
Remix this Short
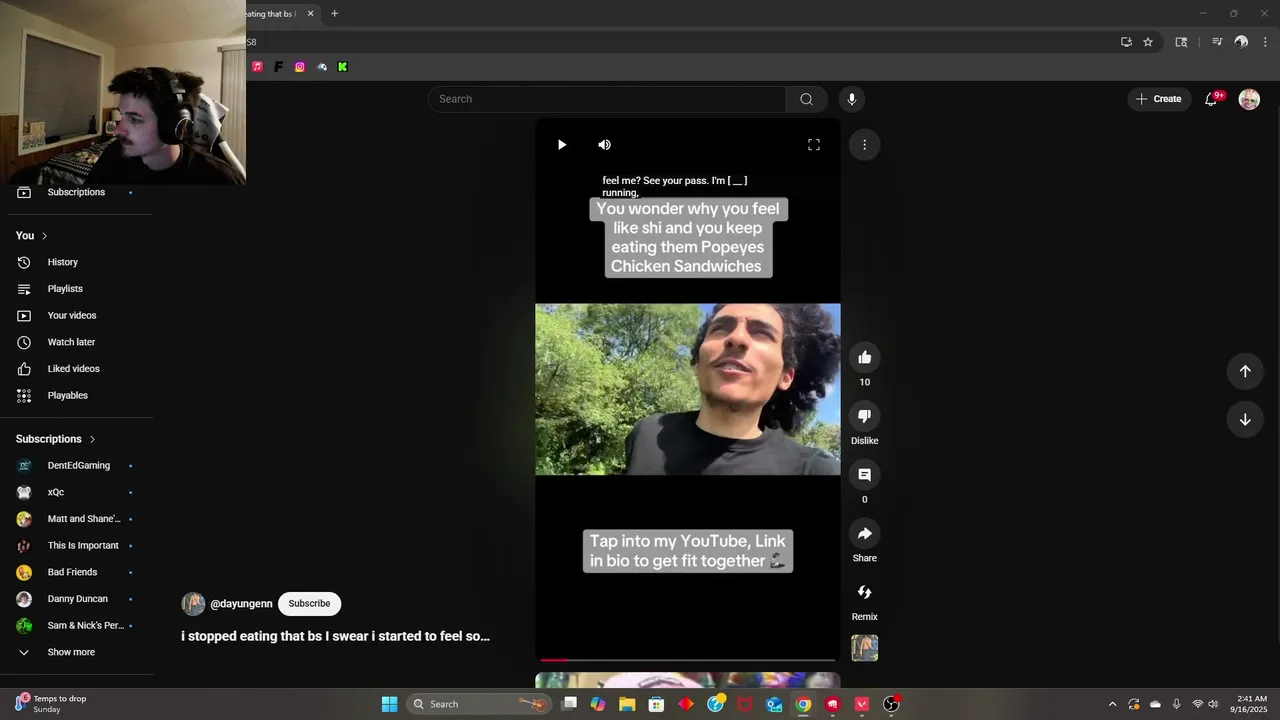tap(865, 592)
